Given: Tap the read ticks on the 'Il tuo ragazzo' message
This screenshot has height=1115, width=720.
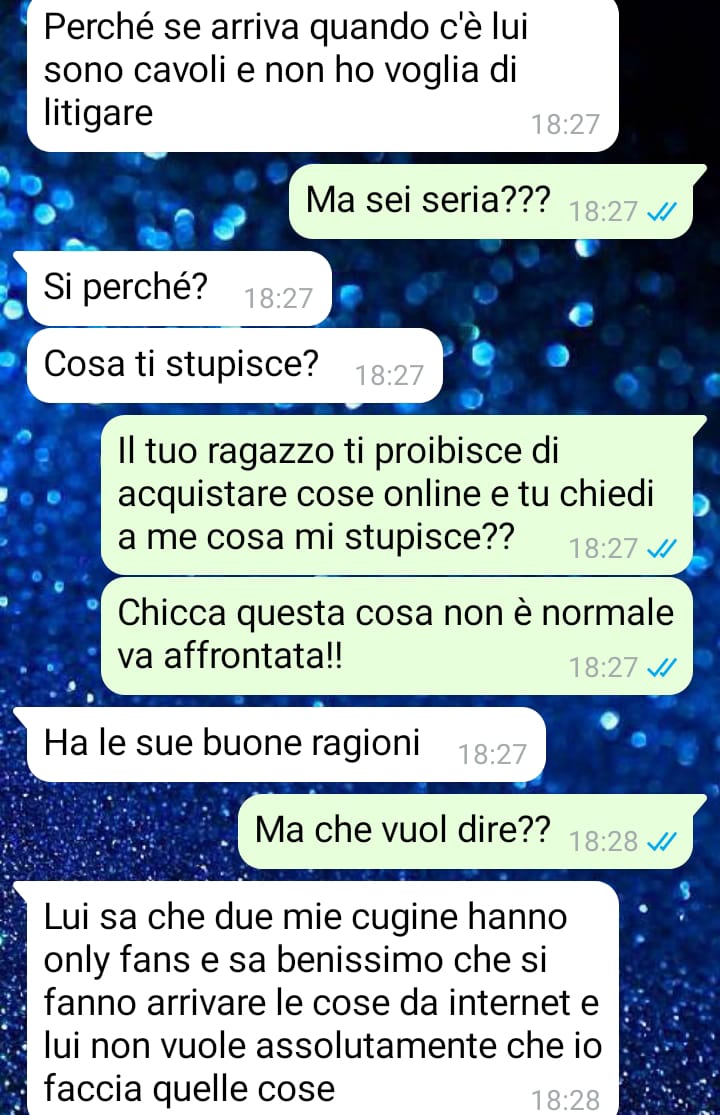Looking at the screenshot, I should [661, 548].
